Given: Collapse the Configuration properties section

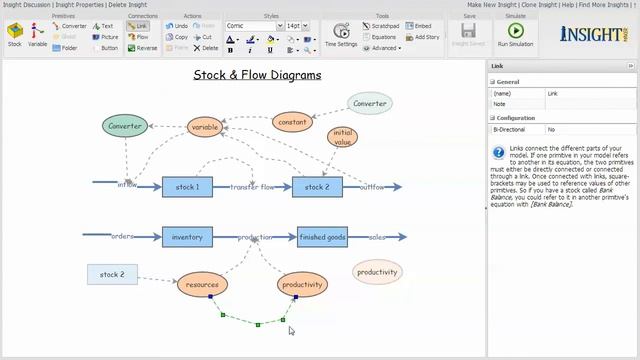Looking at the screenshot, I should click(x=493, y=118).
